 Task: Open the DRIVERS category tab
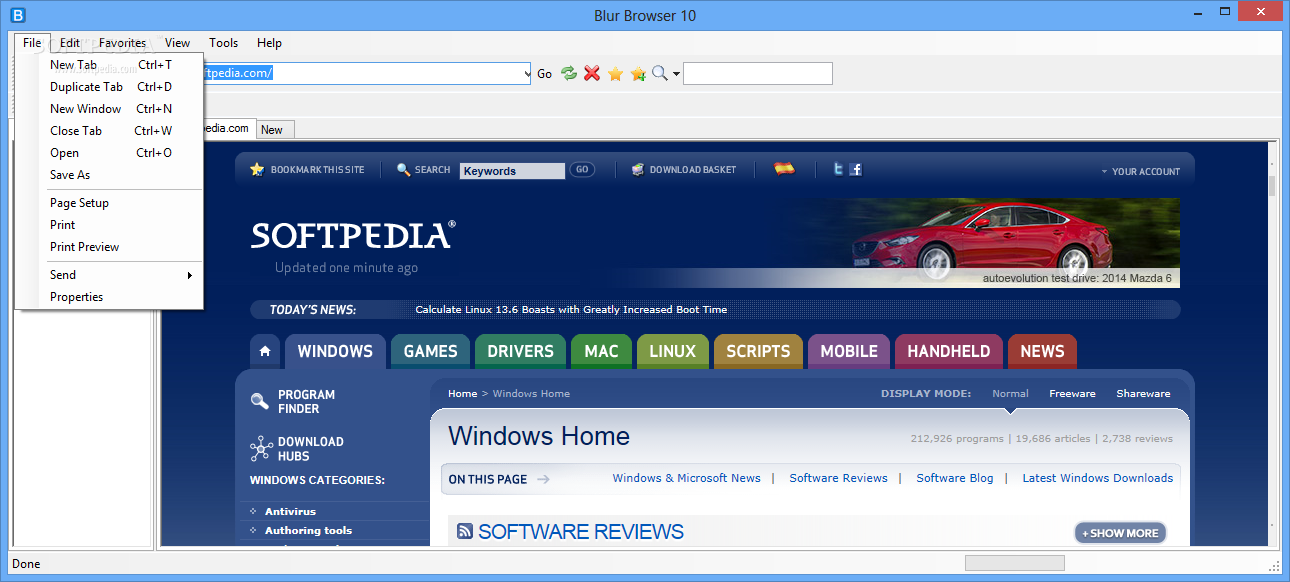point(520,351)
